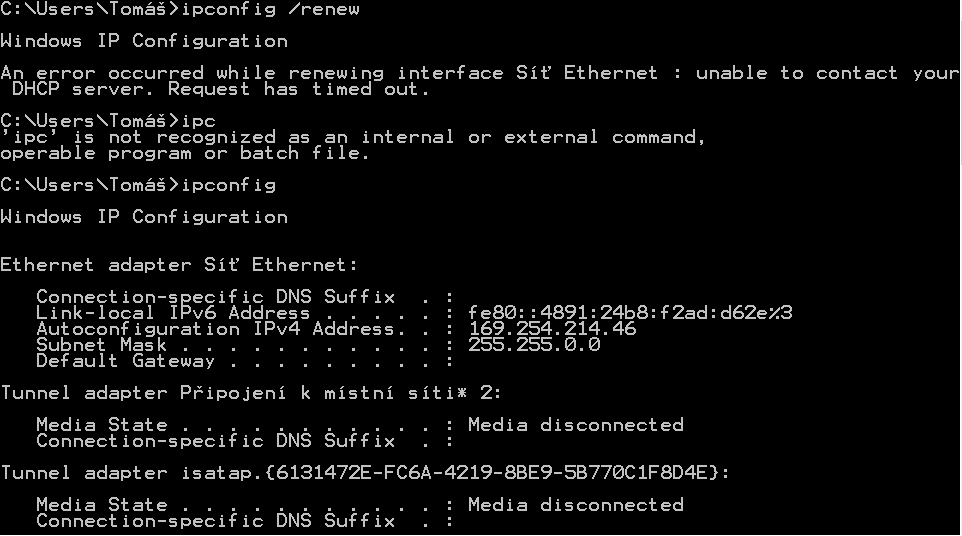The height and width of the screenshot is (536, 962).
Task: Click the "Autoconfiguration IPv4 Address" label
Action: (x=215, y=329)
